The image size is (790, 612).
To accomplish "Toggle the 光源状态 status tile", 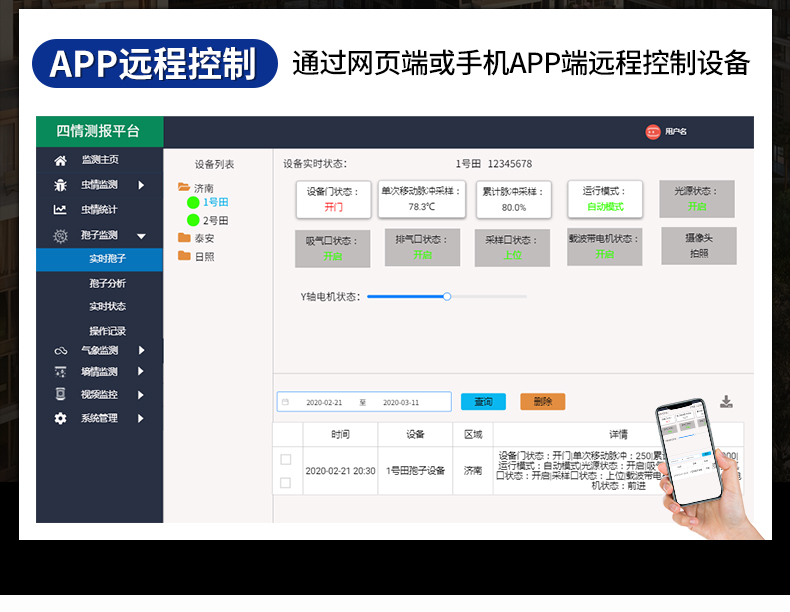I will tap(696, 199).
